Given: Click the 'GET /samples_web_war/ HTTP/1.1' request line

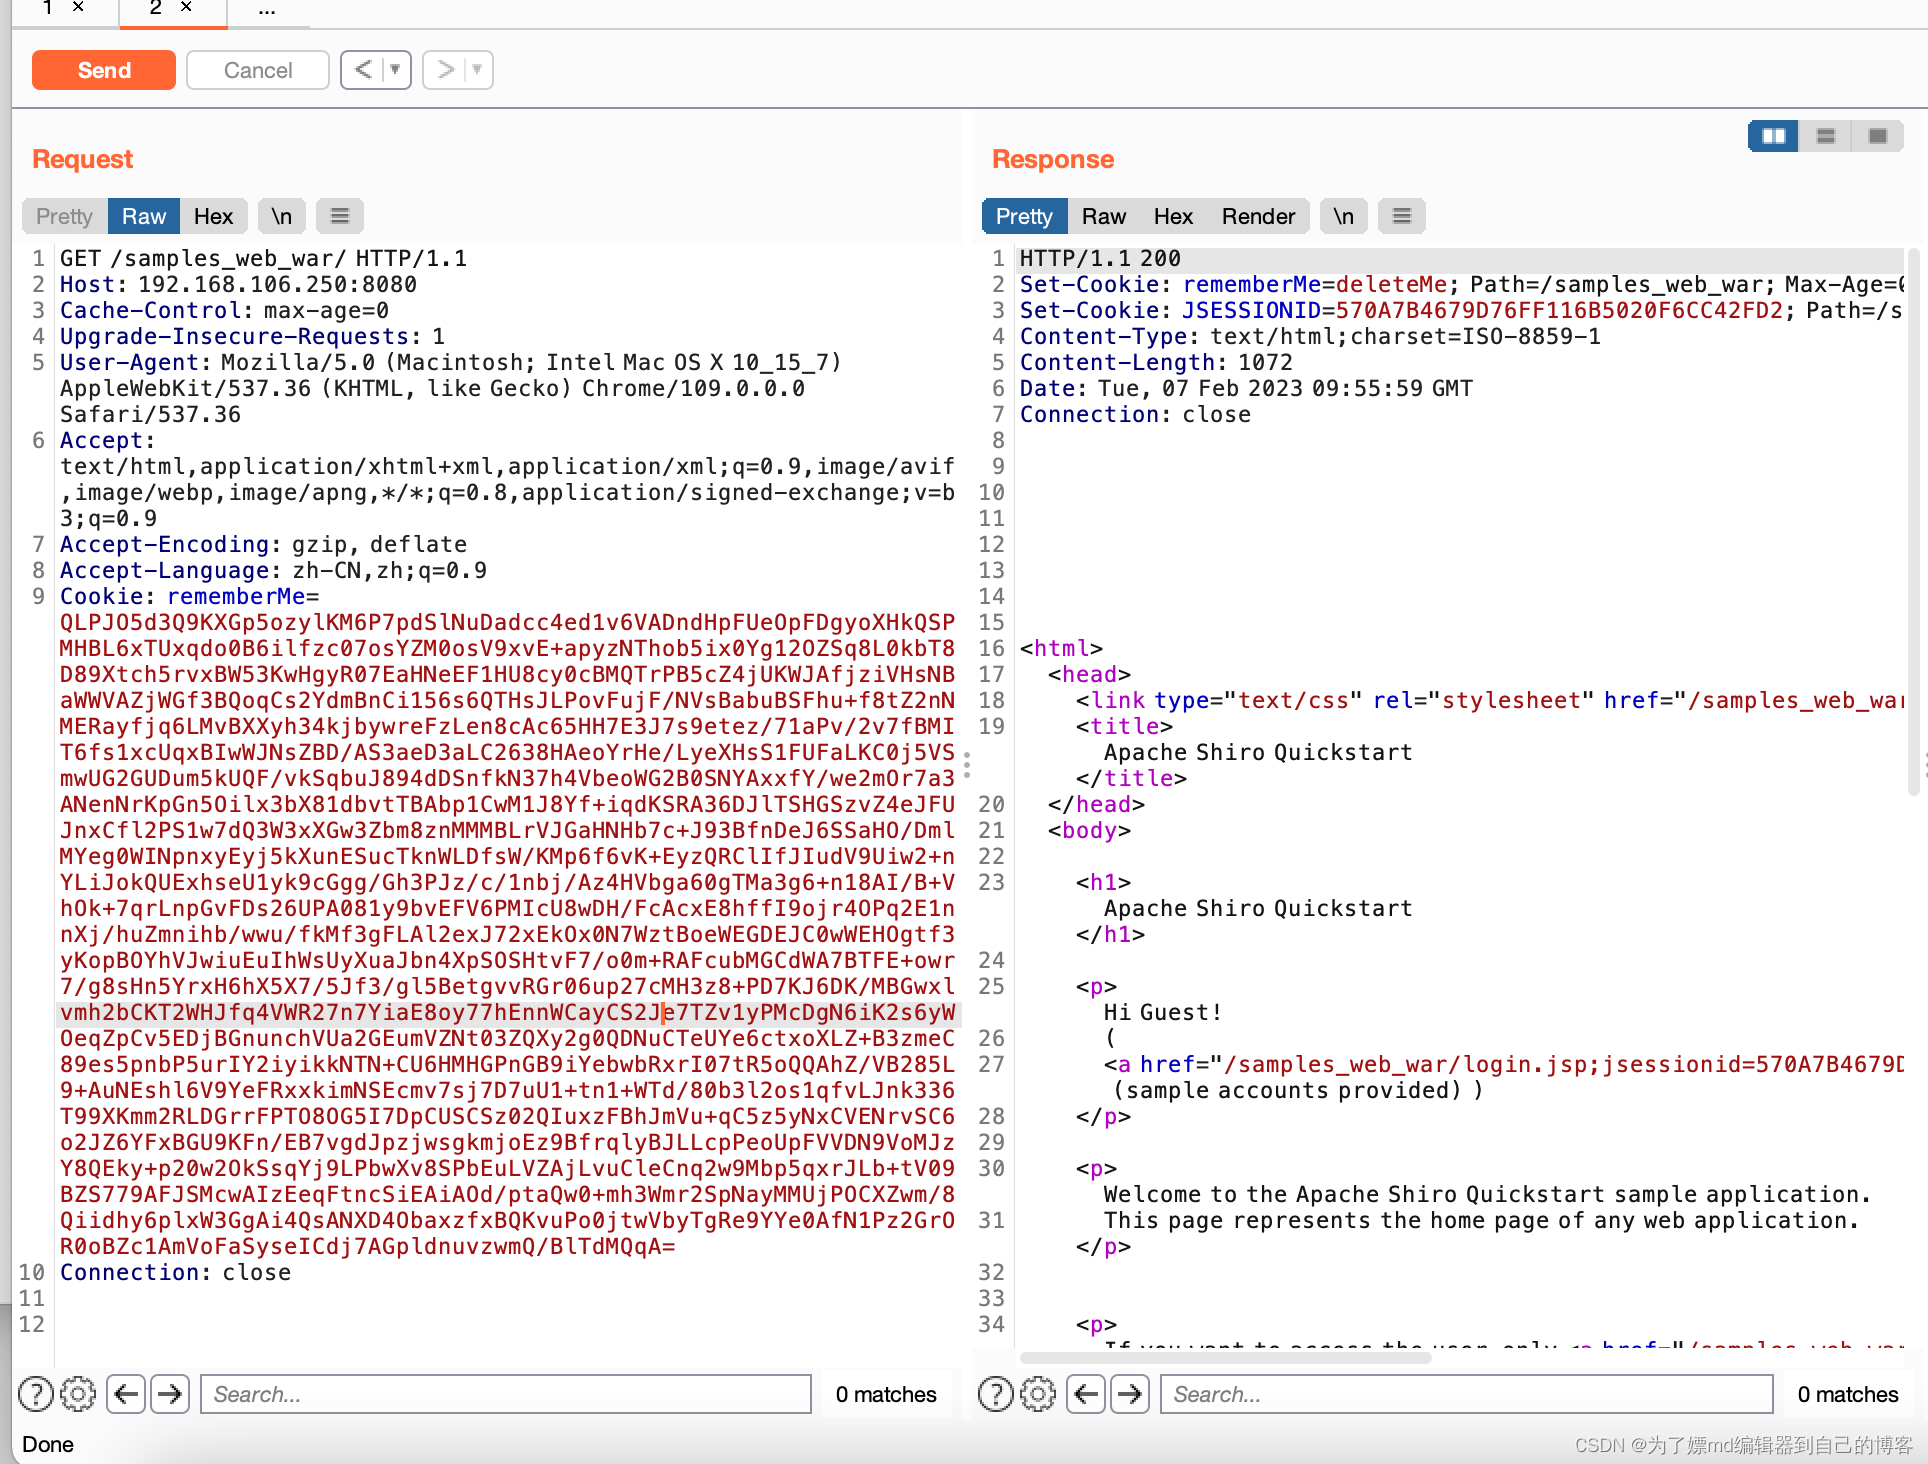Looking at the screenshot, I should coord(263,258).
